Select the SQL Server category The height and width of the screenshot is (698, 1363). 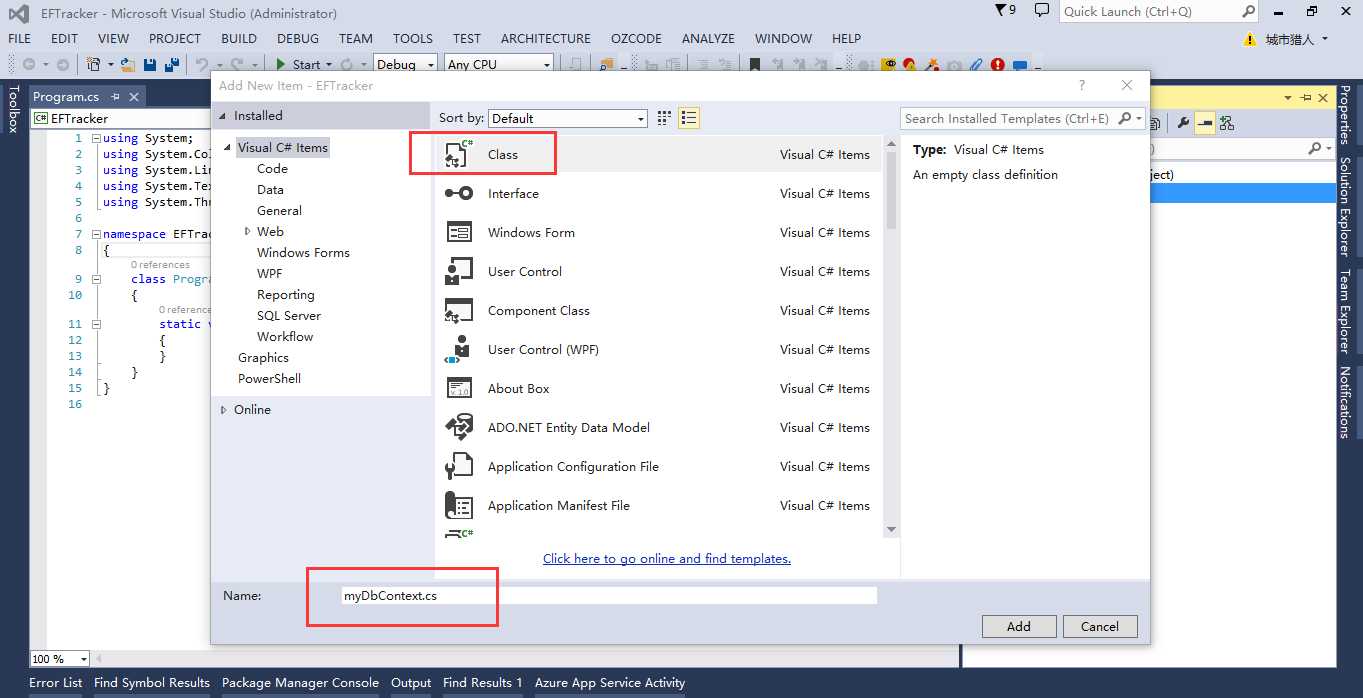tap(289, 315)
